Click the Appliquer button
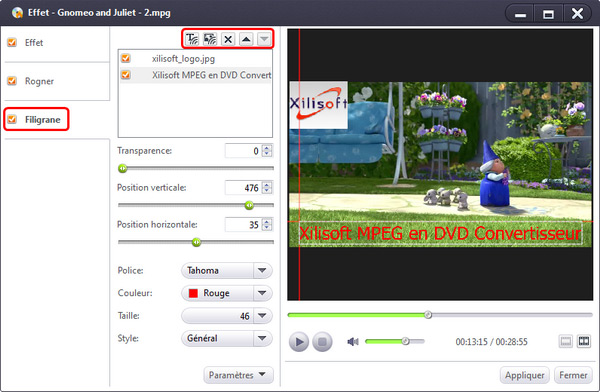Screen dimensions: 600x392 coord(525,375)
